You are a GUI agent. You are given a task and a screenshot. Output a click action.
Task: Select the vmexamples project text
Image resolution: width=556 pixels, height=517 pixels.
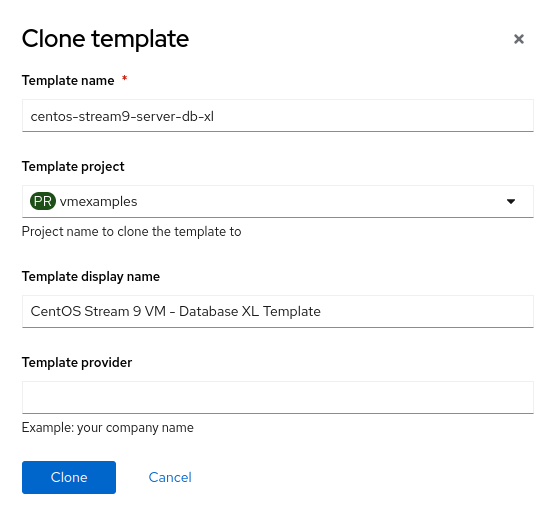(98, 201)
